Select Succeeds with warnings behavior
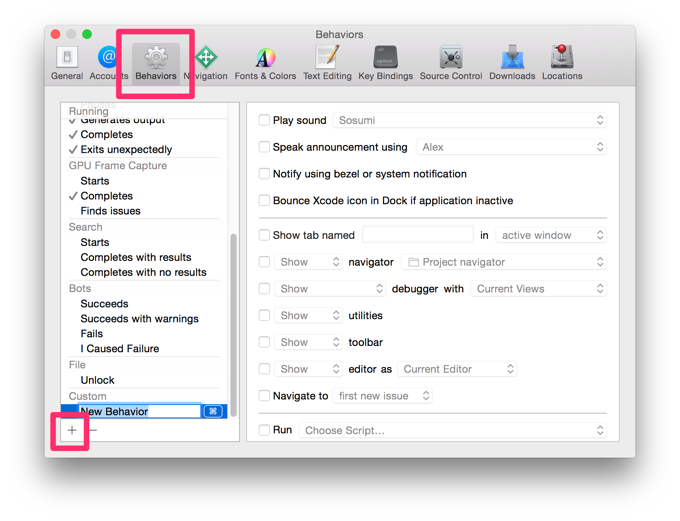Screen dimensions: 680x521 point(140,318)
